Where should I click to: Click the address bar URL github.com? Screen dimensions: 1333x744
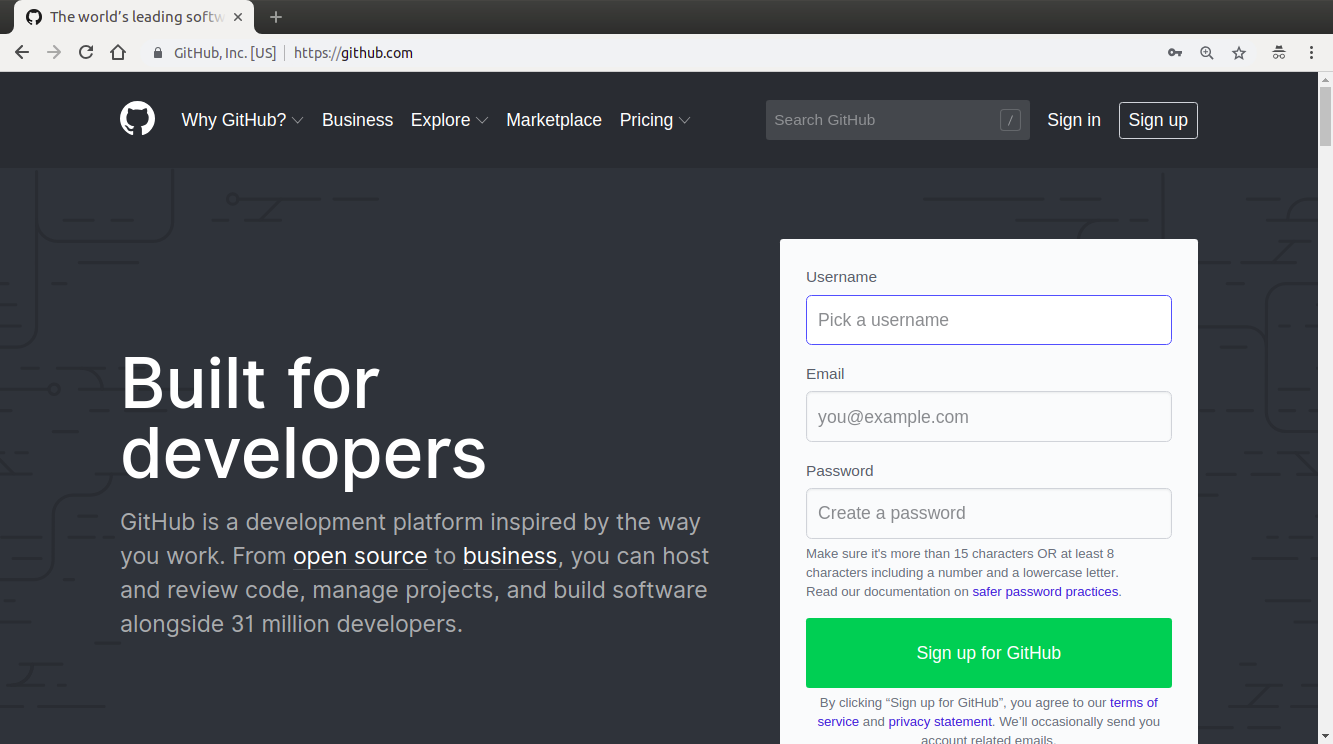353,53
